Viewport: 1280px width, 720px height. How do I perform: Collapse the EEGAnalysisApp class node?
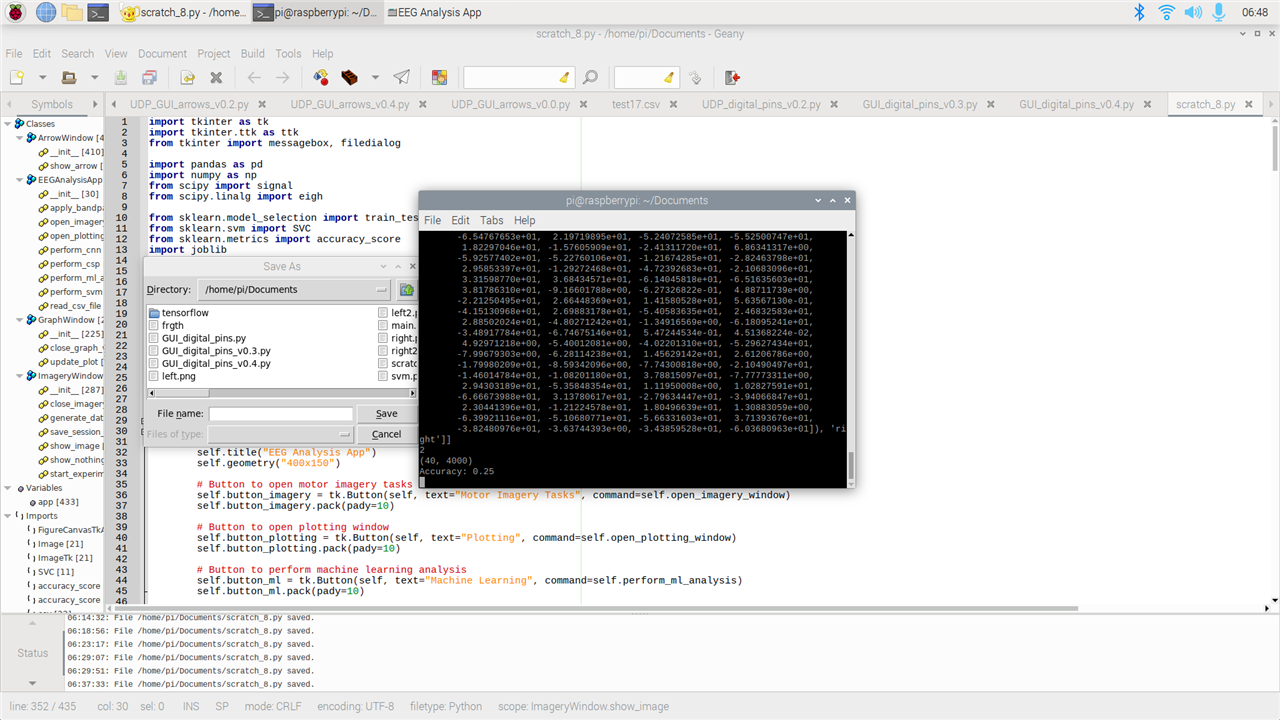(19, 180)
